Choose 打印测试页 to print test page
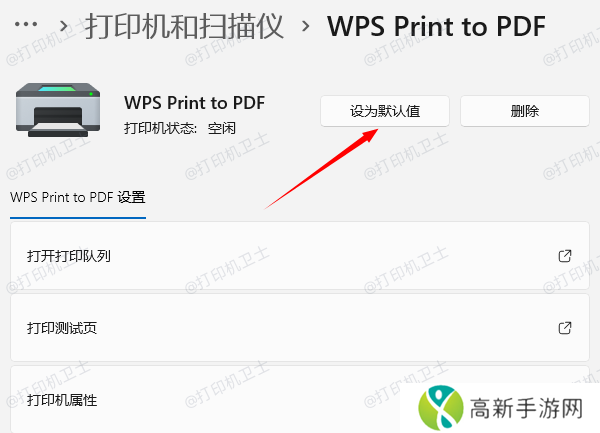This screenshot has height=433, width=600. pos(300,328)
